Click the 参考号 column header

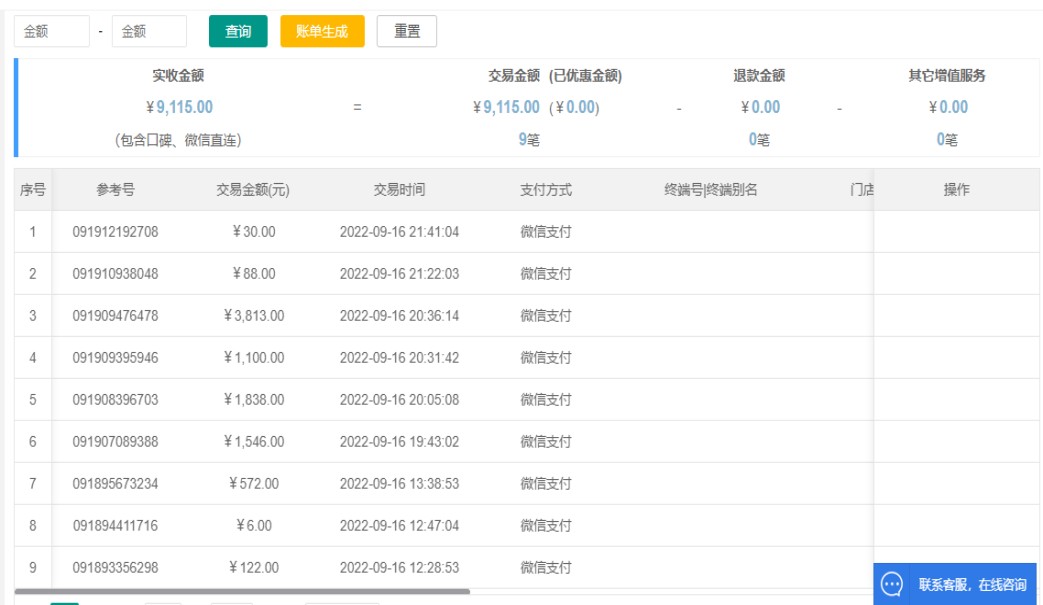tap(115, 190)
